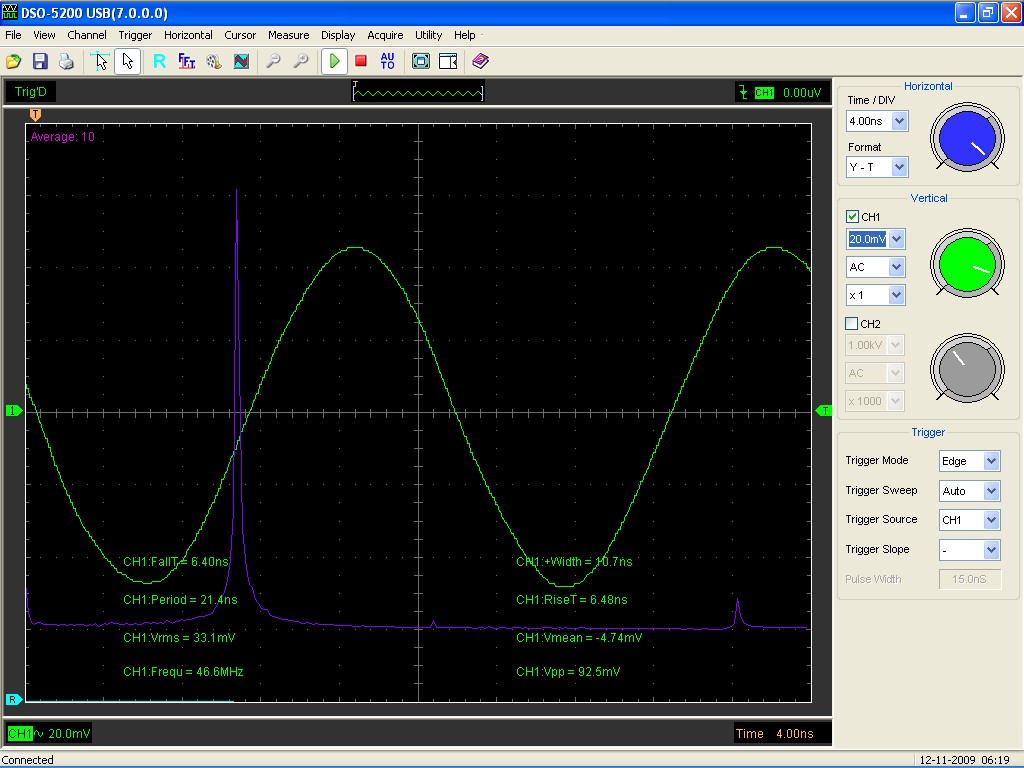The width and height of the screenshot is (1024, 768).
Task: Click the cyan R reference icon
Action: 159,61
